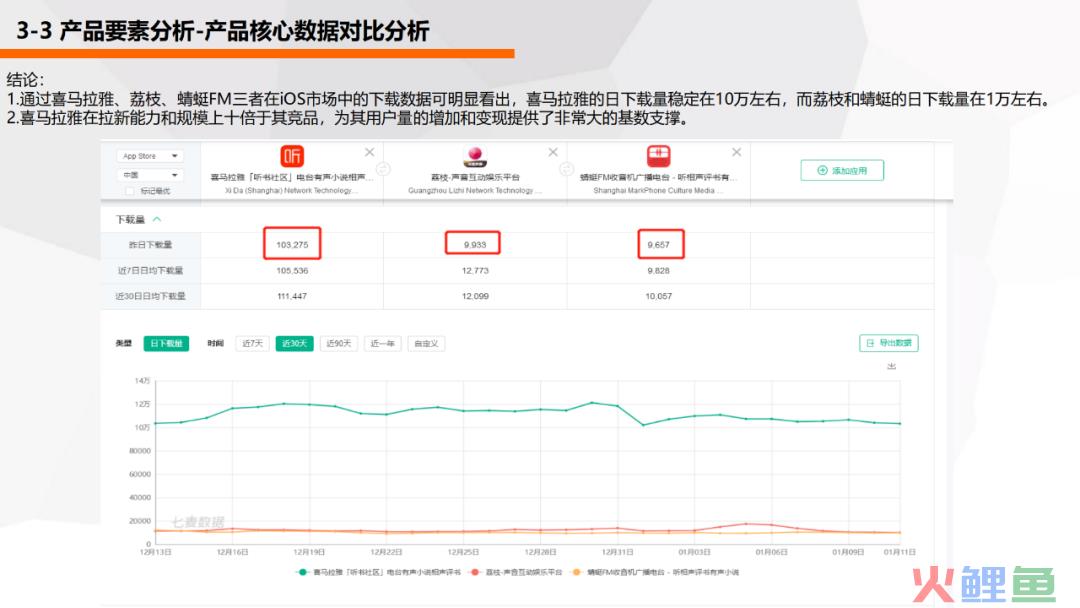The image size is (1080, 608).
Task: Click swap icon between Lizhi and Qingting
Action: coord(566,169)
